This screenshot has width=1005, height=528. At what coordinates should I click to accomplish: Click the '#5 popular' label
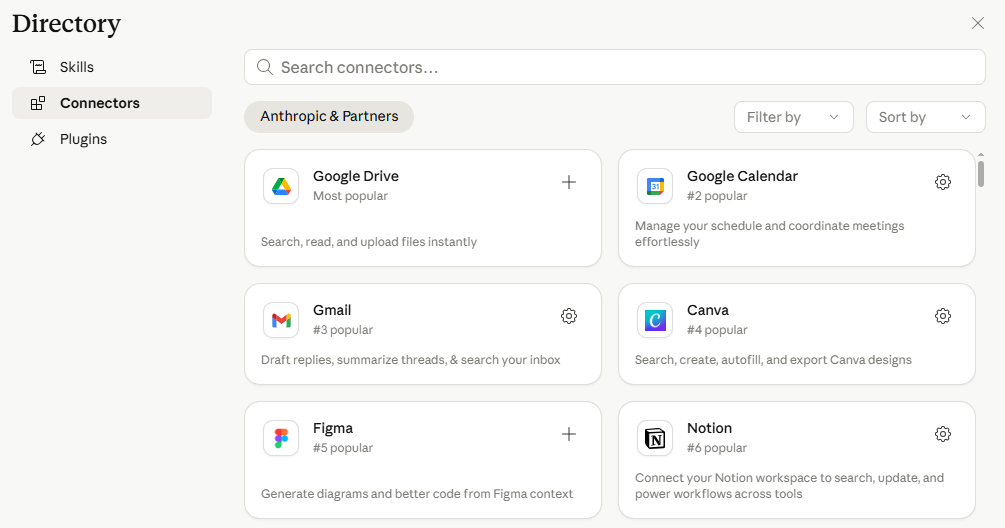[x=343, y=448]
